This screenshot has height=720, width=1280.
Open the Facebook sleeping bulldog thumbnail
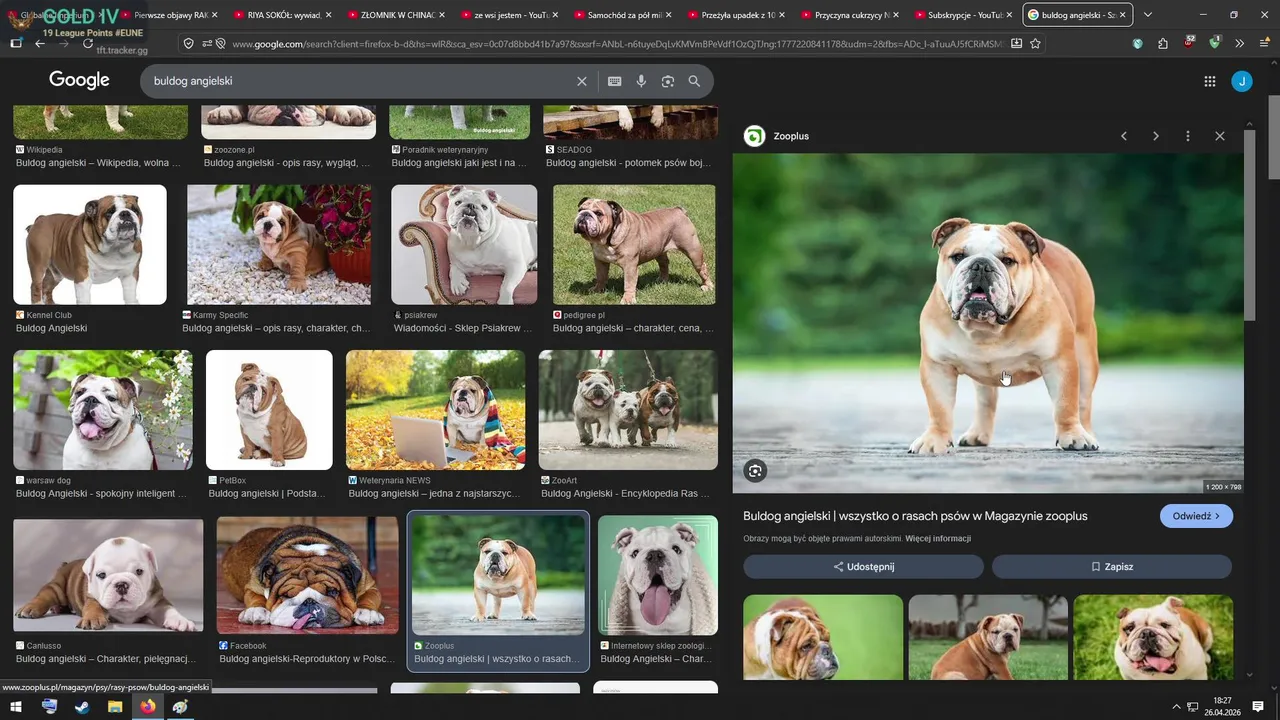pyautogui.click(x=307, y=577)
